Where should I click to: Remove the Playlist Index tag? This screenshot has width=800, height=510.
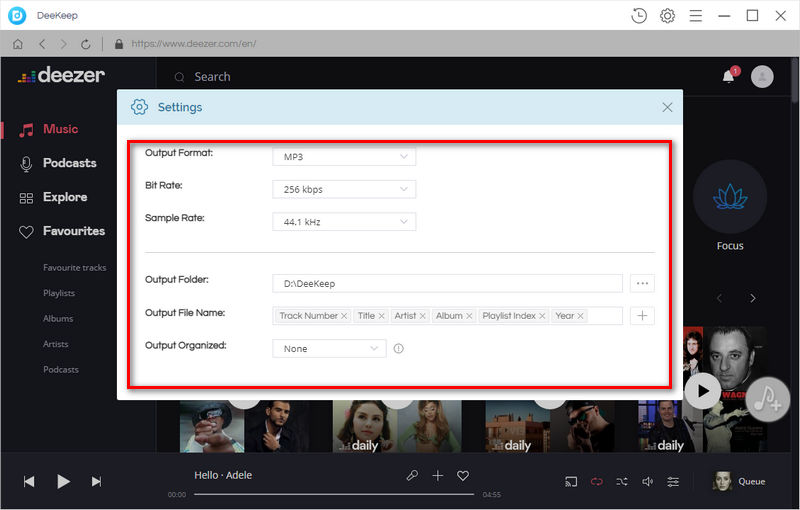coord(542,316)
